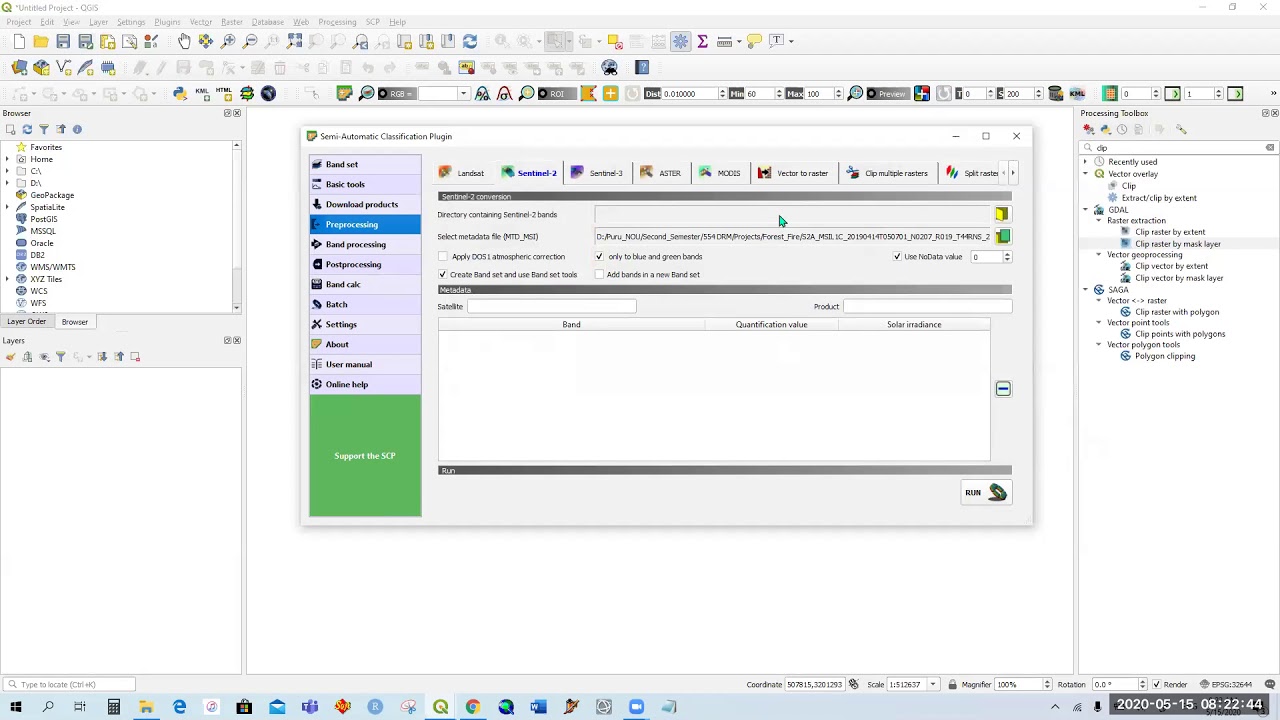Click the Google Chrome taskbar icon

(473, 707)
